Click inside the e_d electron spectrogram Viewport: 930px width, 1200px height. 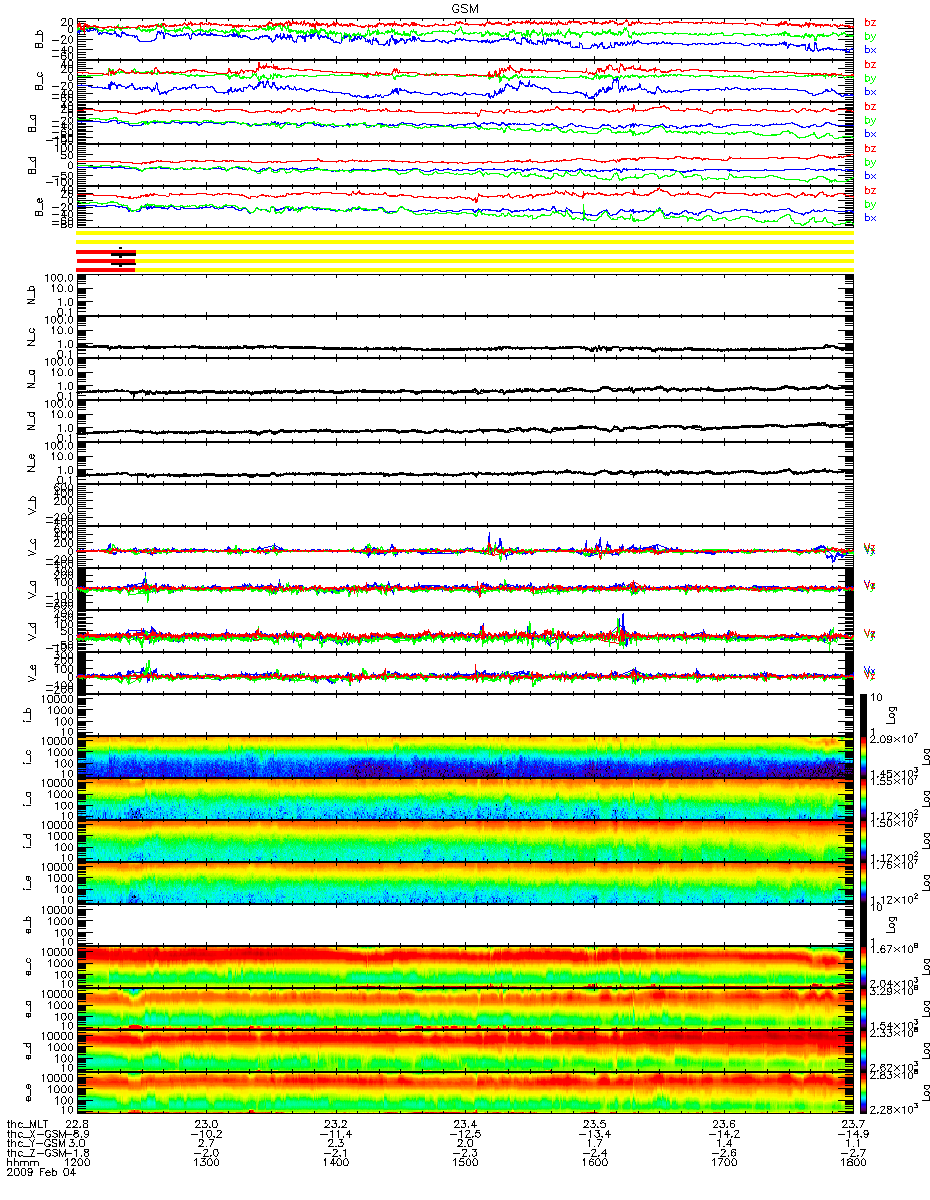[464, 1051]
